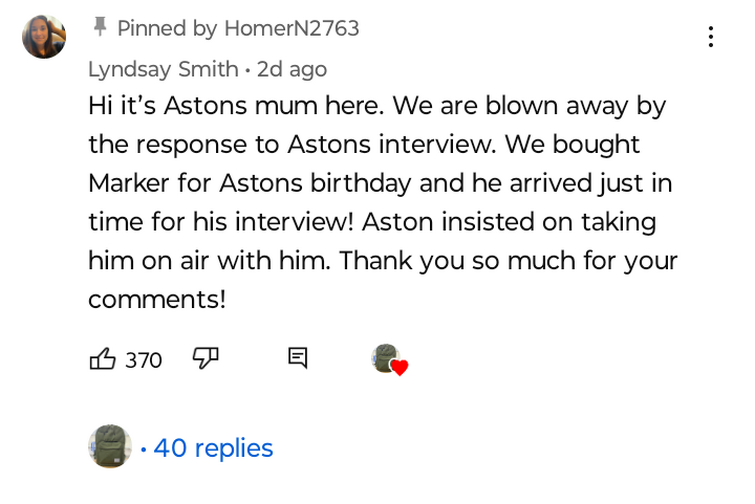Open Lyndsay Smith's profile picture
Screen dimensions: 755x504
pyautogui.click(x=44, y=37)
